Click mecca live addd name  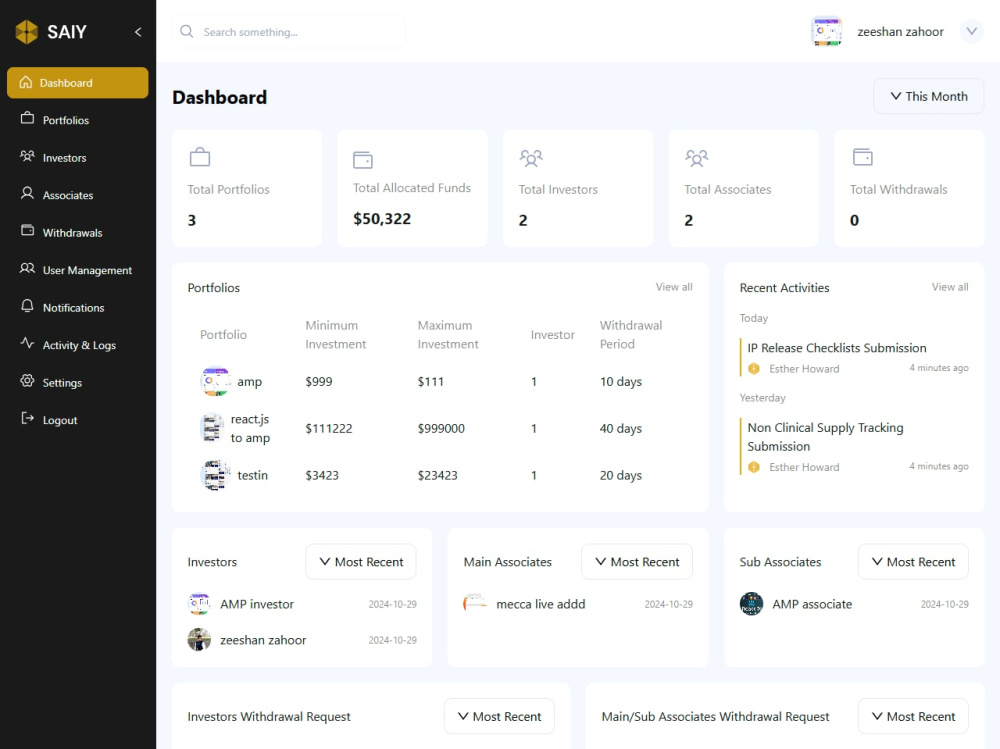tap(541, 604)
